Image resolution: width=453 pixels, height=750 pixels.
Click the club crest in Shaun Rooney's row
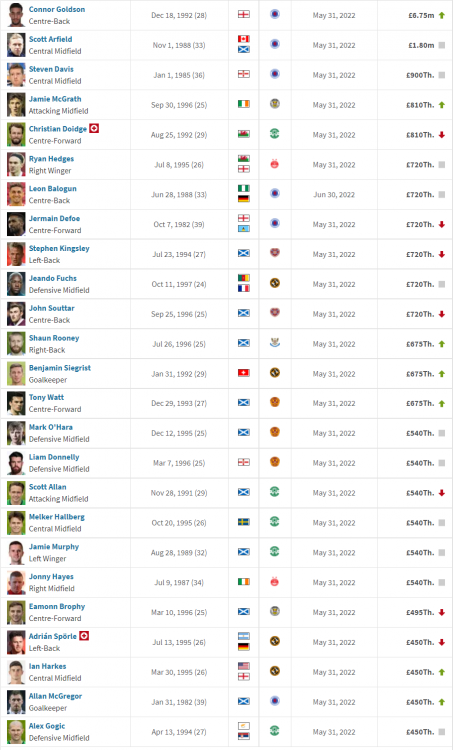pos(275,343)
